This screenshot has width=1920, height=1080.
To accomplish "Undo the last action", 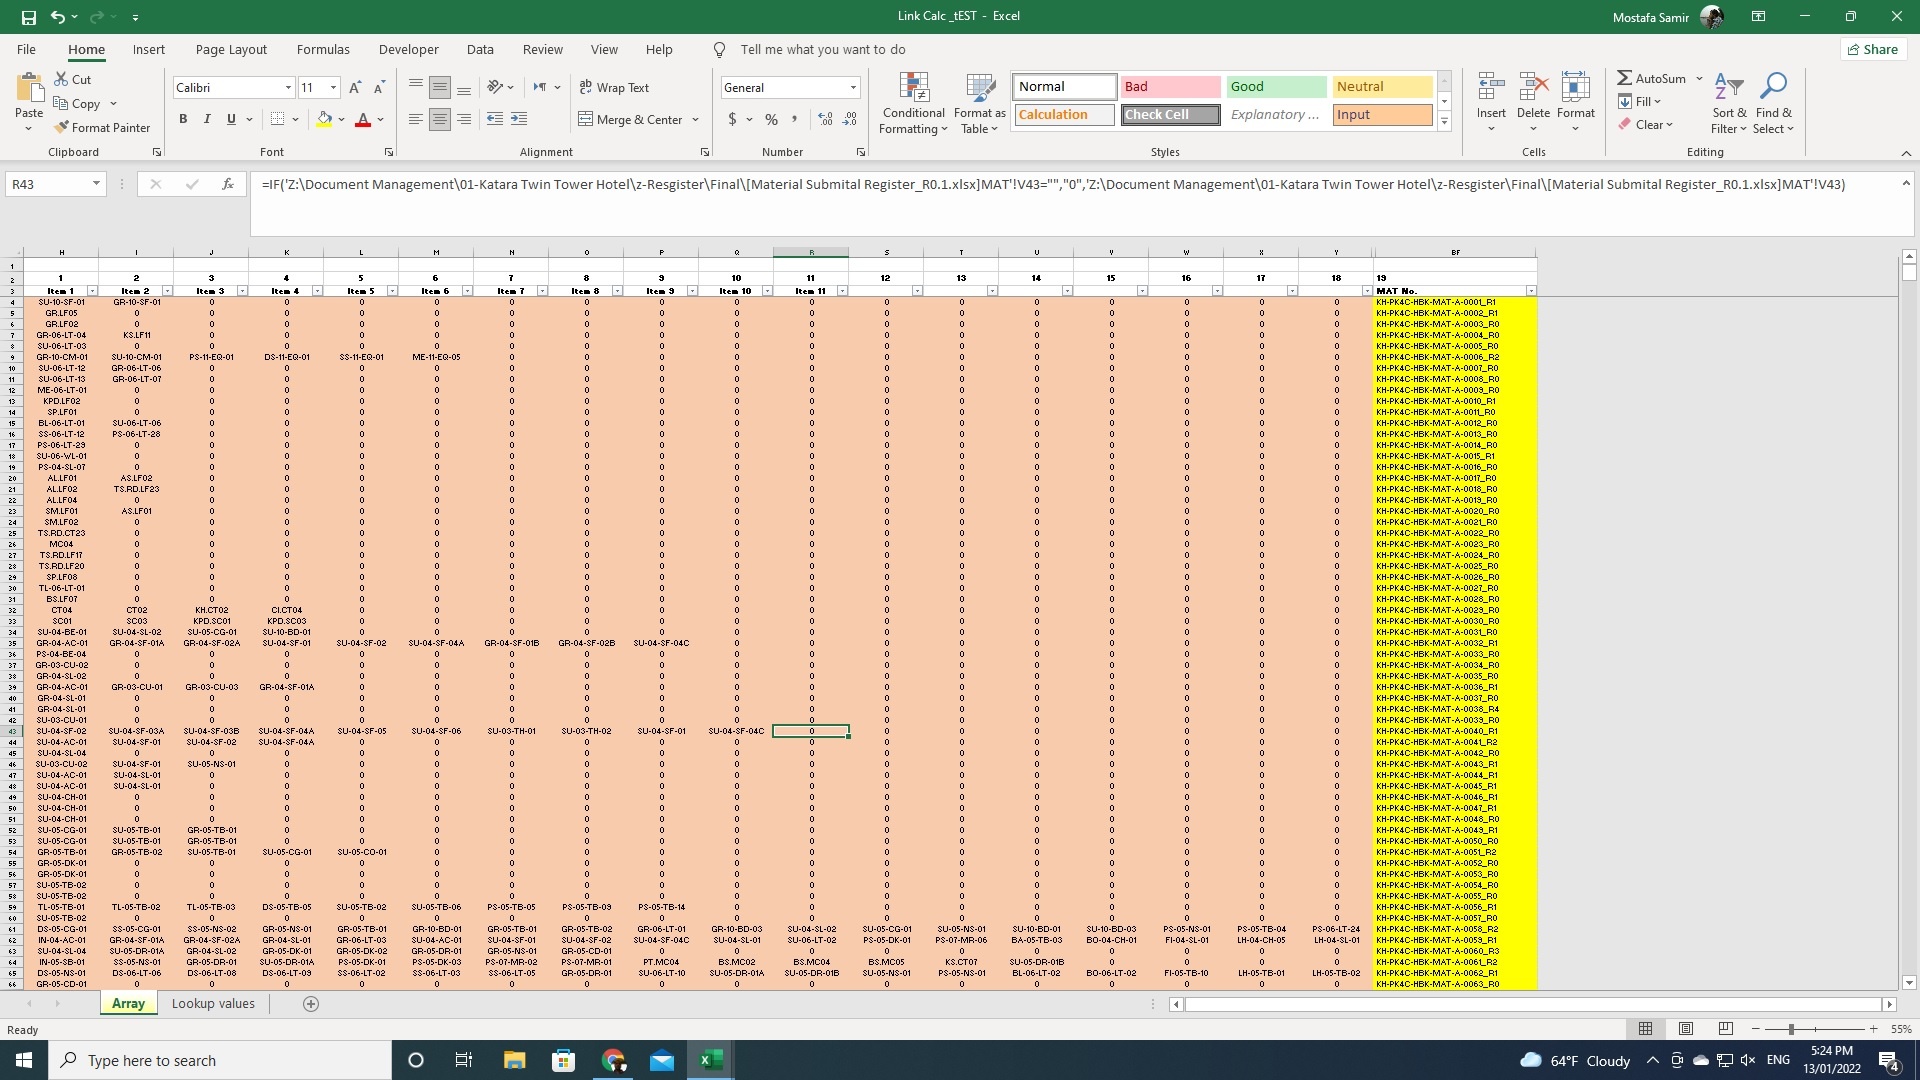I will 58,17.
